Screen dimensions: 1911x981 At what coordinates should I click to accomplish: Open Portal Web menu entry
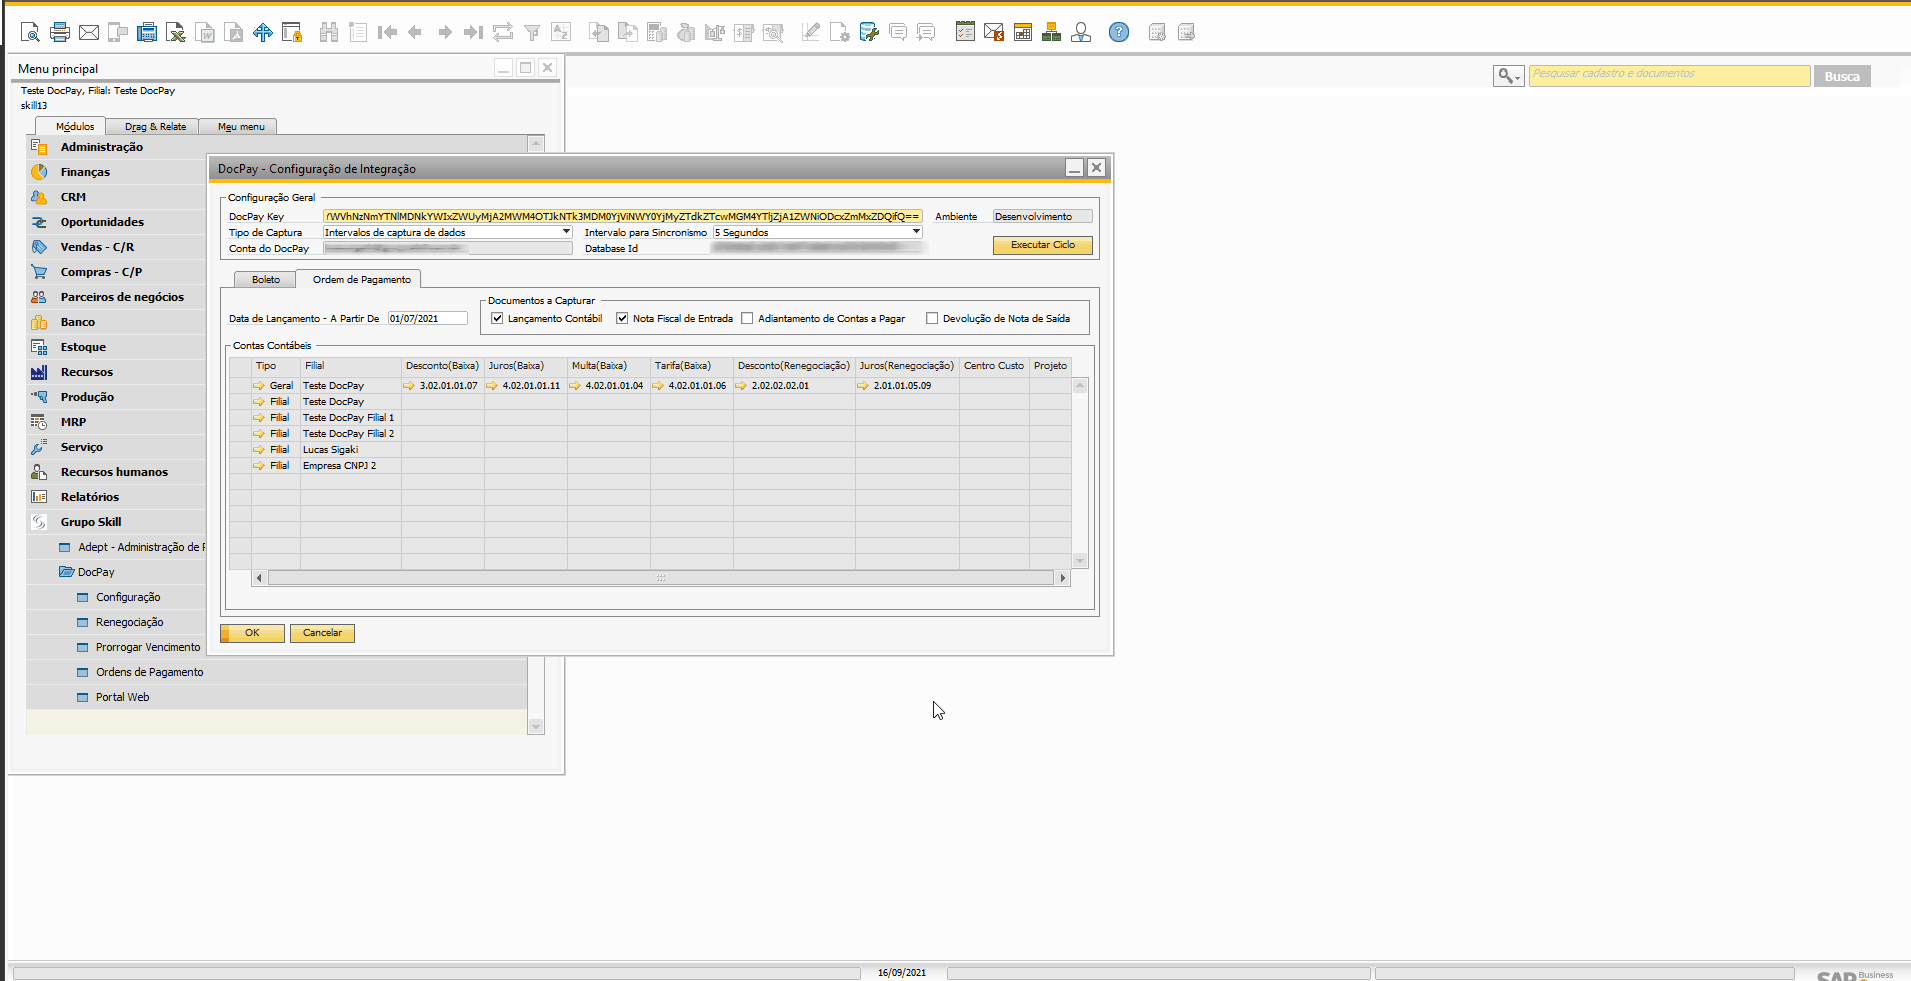click(x=123, y=697)
